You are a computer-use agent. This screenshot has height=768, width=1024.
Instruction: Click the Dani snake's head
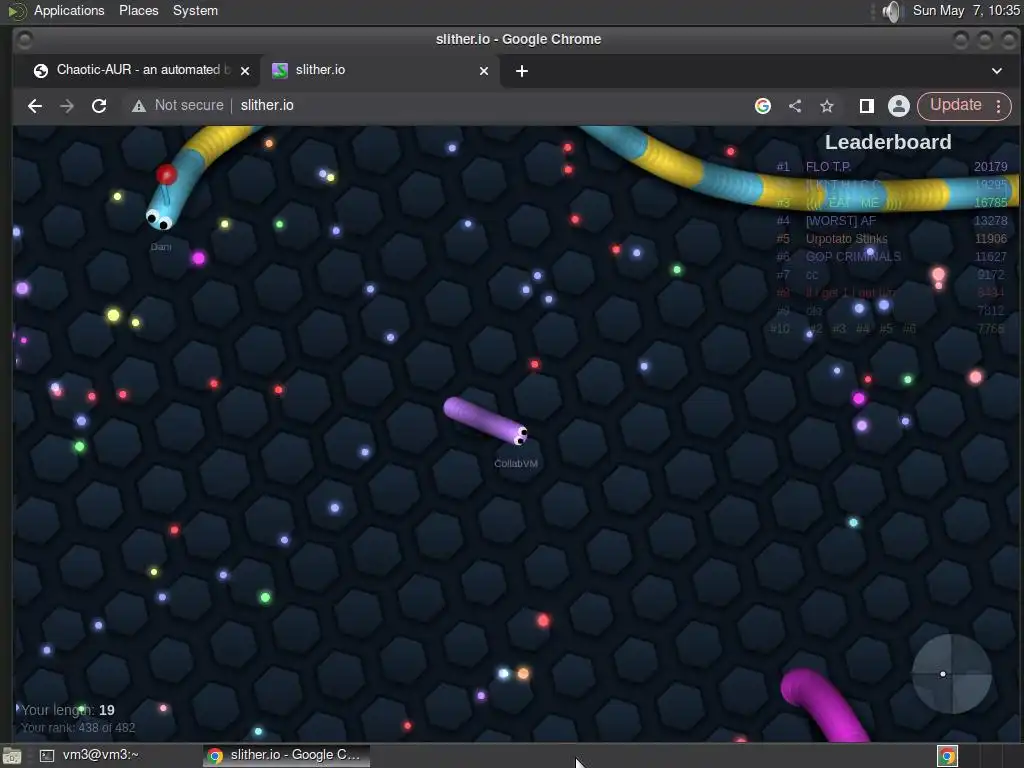coord(159,219)
